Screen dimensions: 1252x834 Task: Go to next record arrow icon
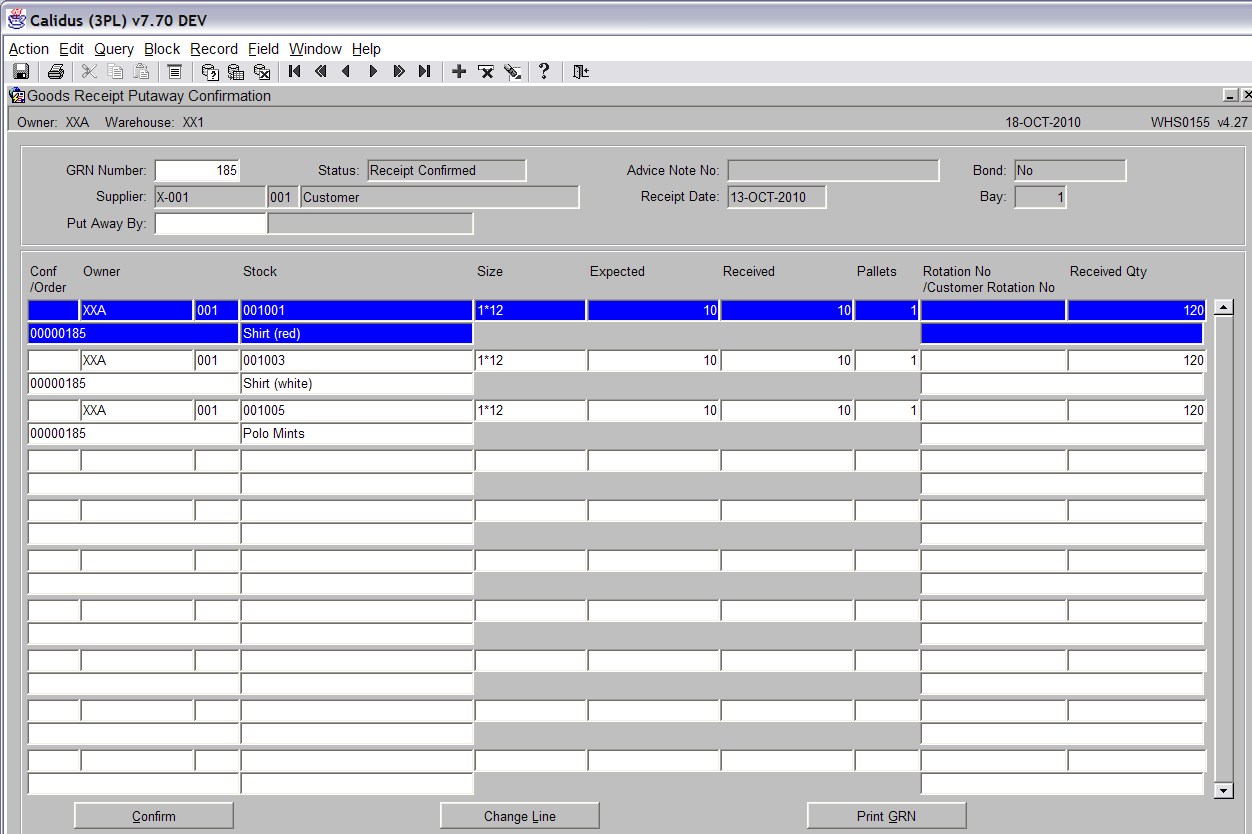pos(373,71)
